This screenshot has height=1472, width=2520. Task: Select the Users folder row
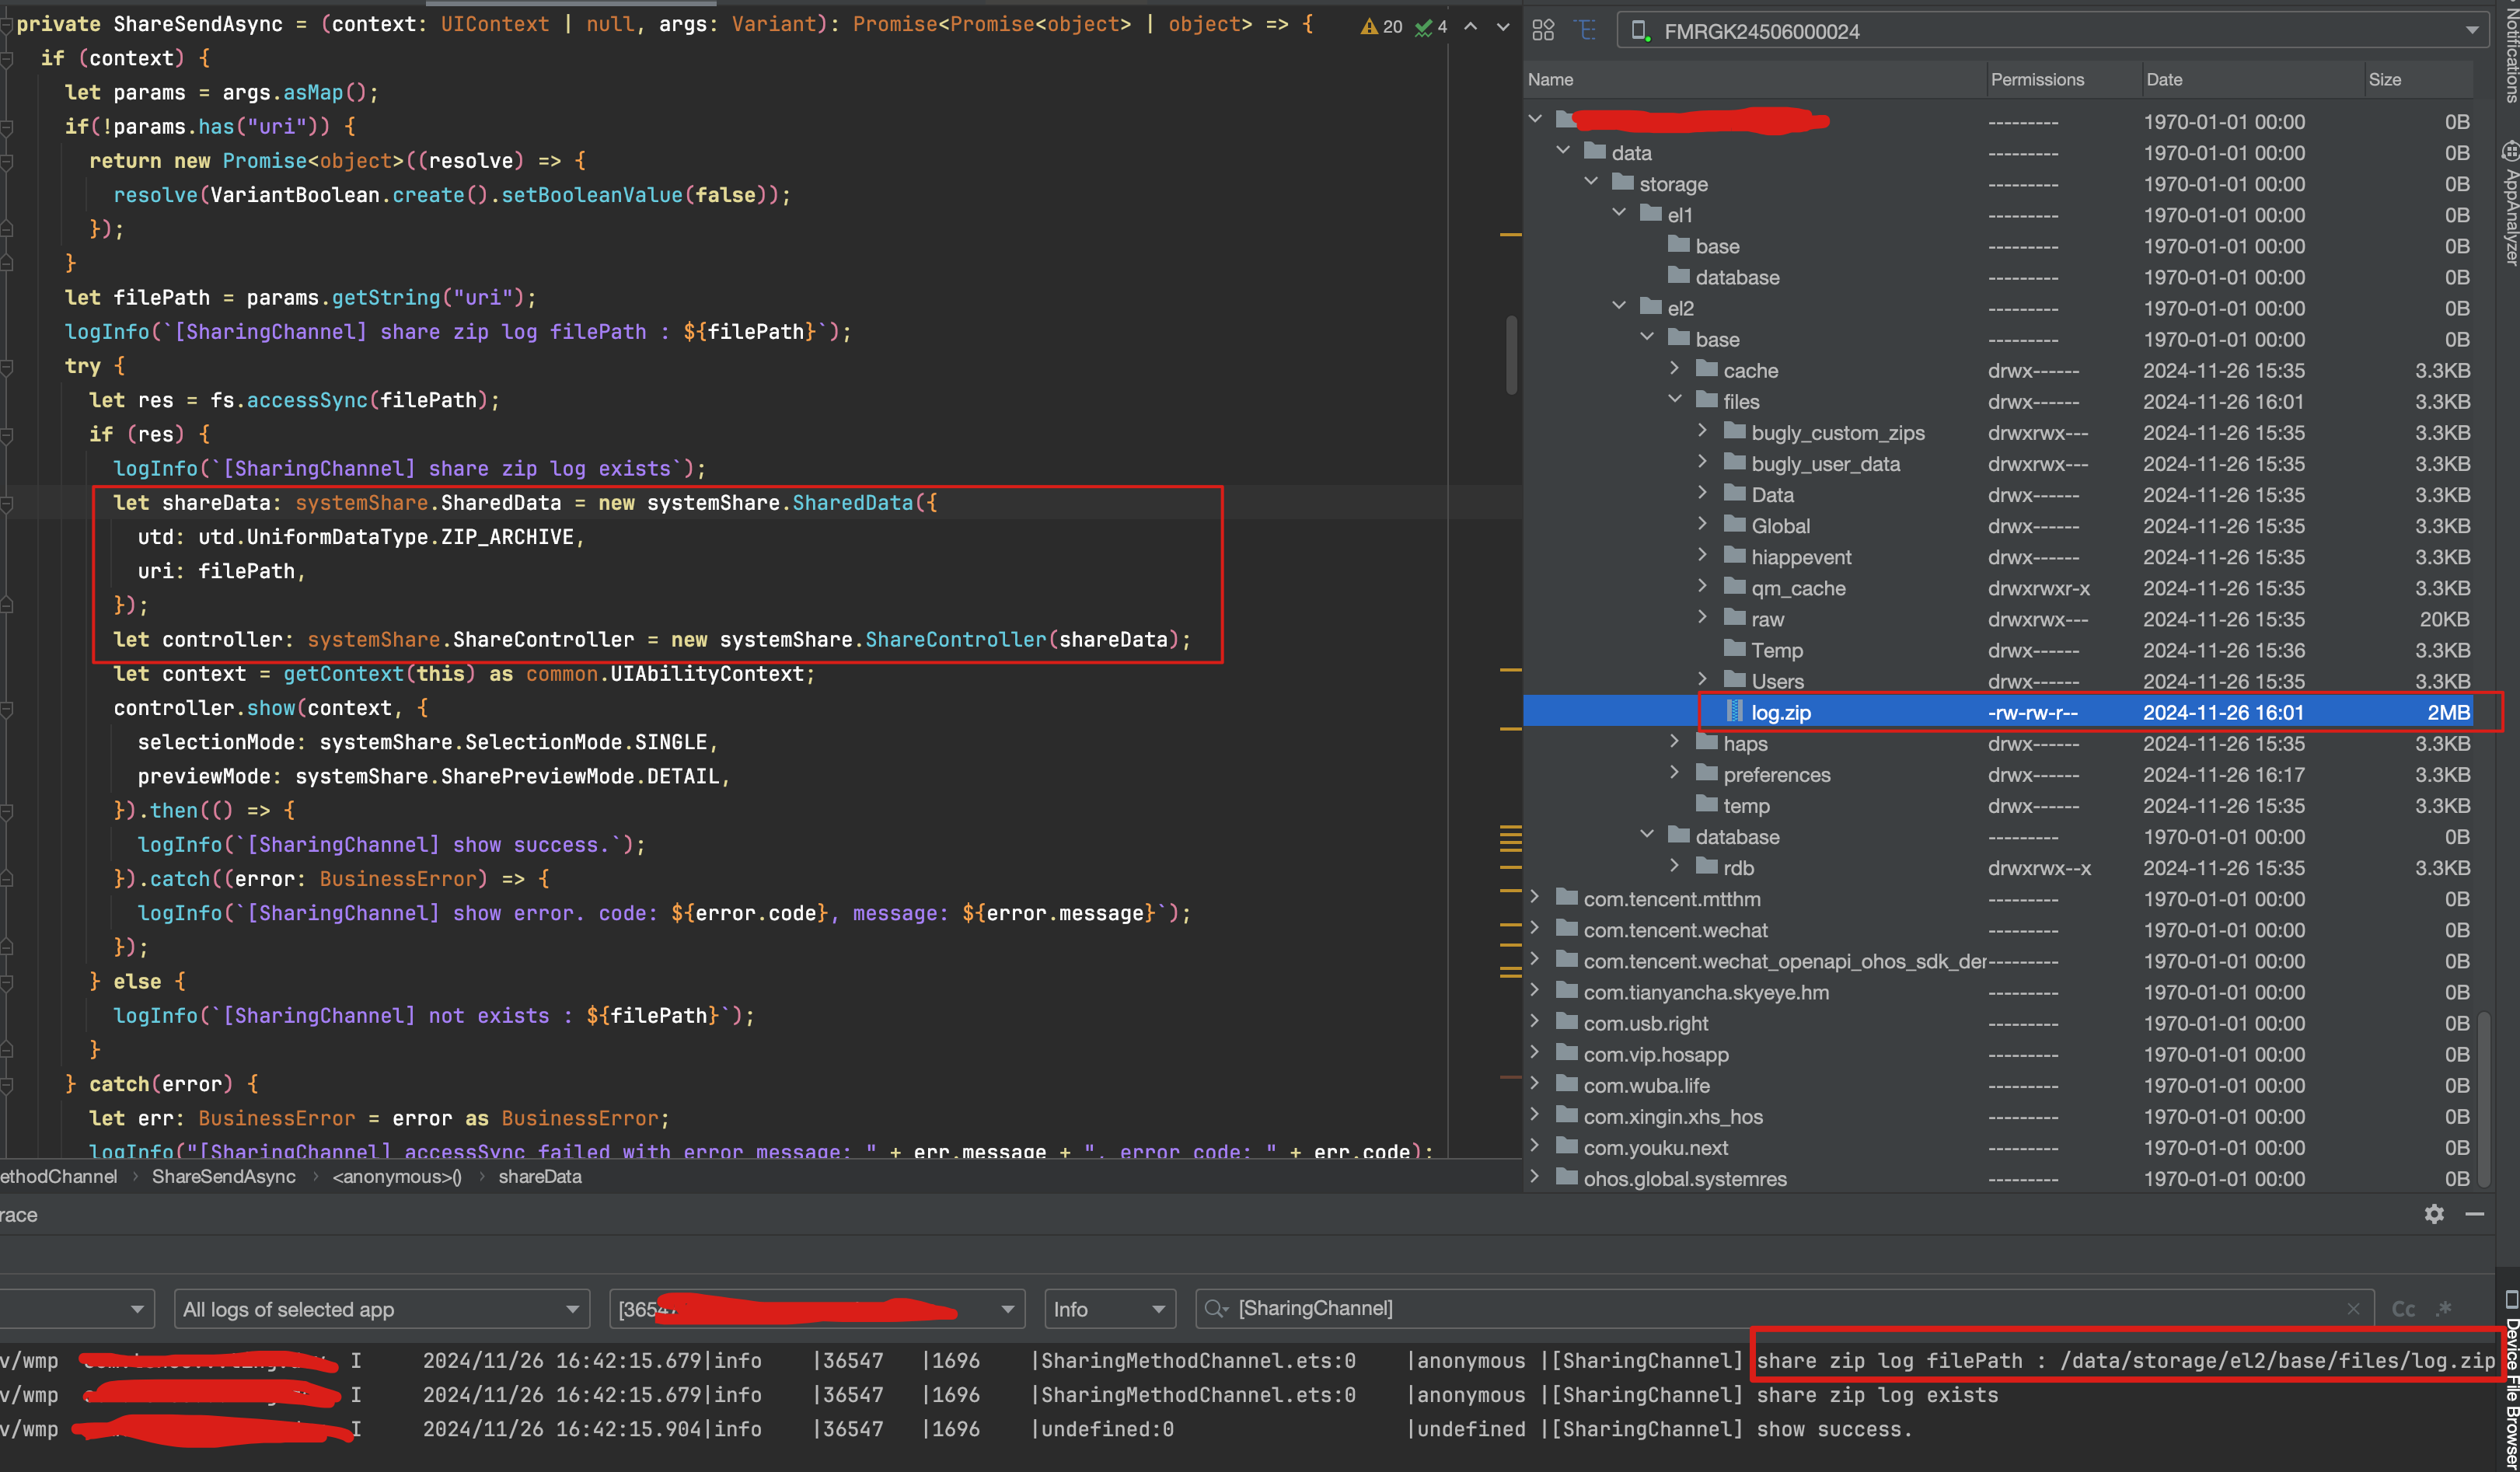(1999, 681)
